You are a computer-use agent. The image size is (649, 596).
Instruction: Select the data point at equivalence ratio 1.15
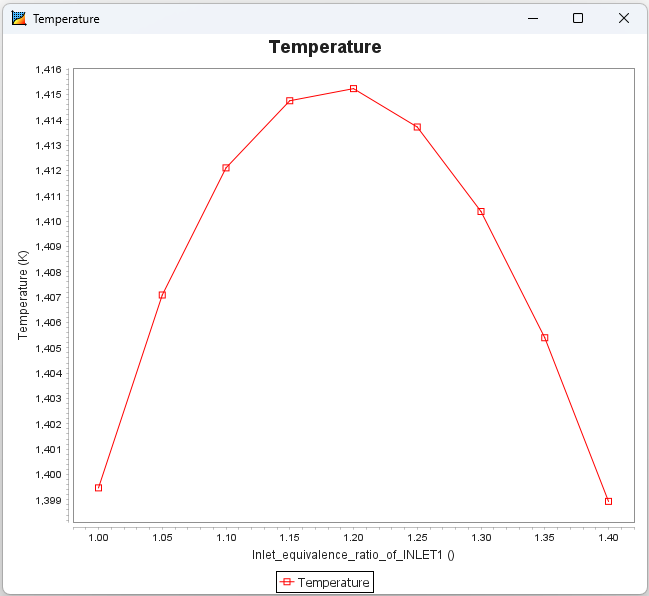click(x=290, y=101)
